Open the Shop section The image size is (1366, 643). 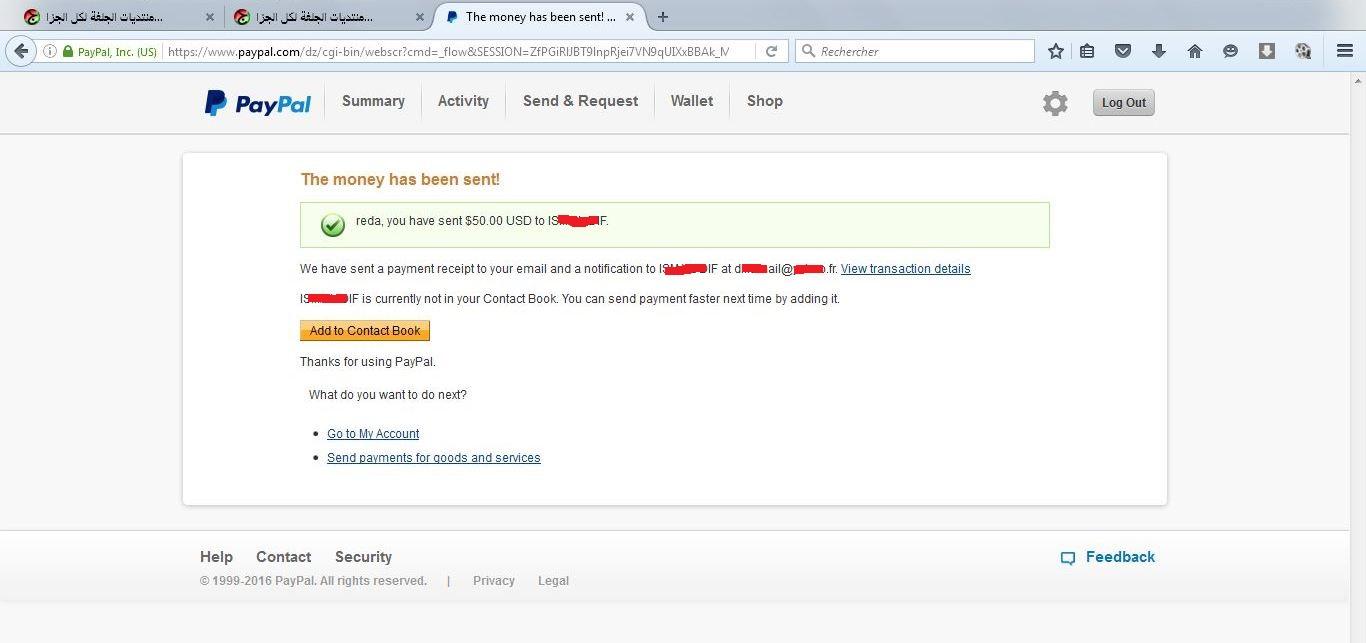[x=765, y=101]
